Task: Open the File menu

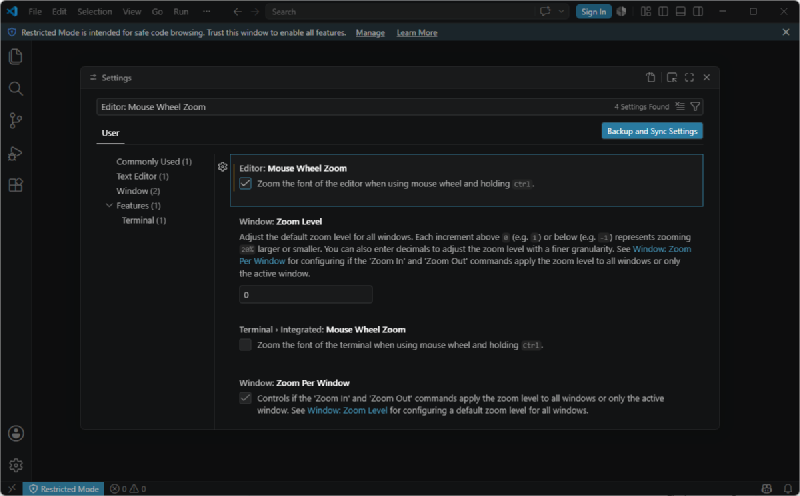Action: click(x=35, y=11)
